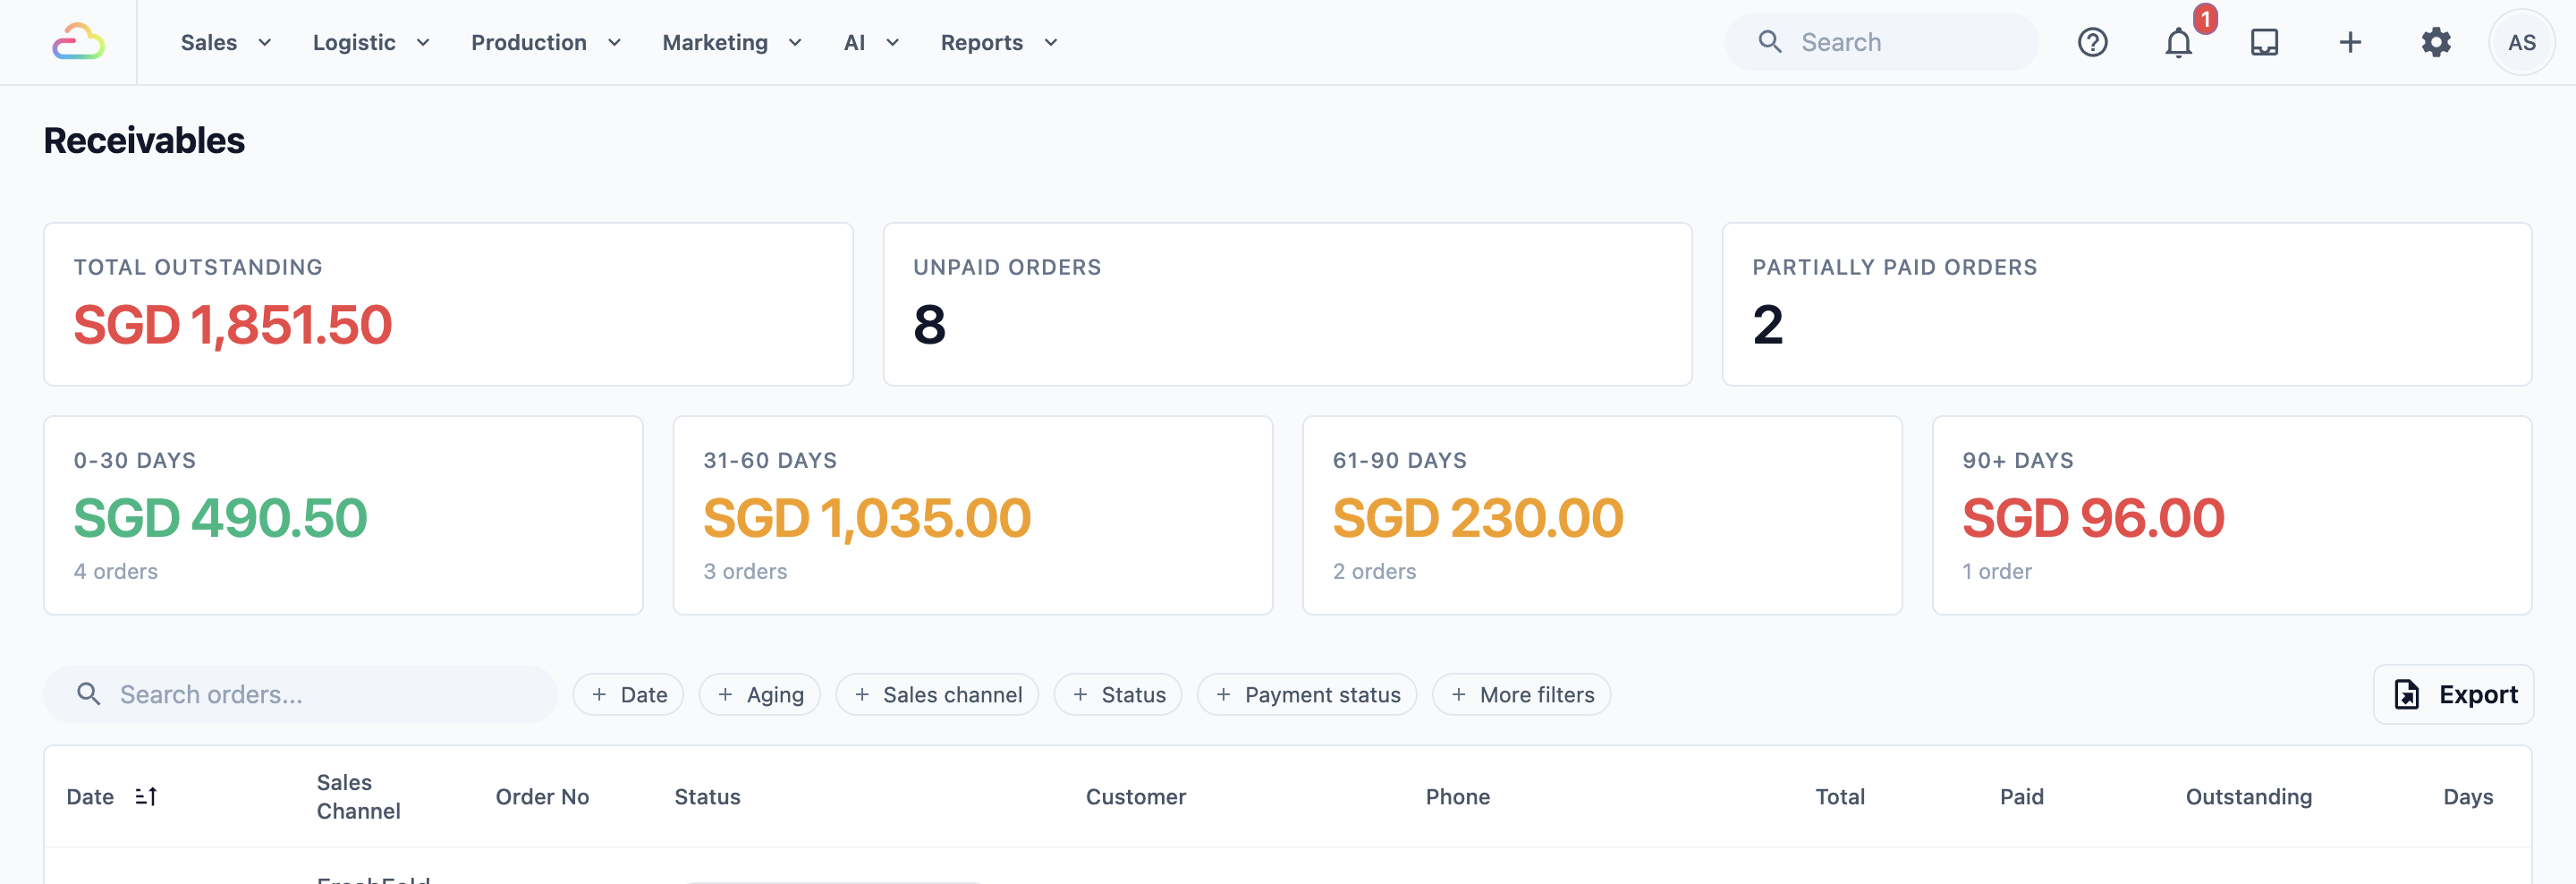
Task: Click the Status column header
Action: click(x=707, y=796)
